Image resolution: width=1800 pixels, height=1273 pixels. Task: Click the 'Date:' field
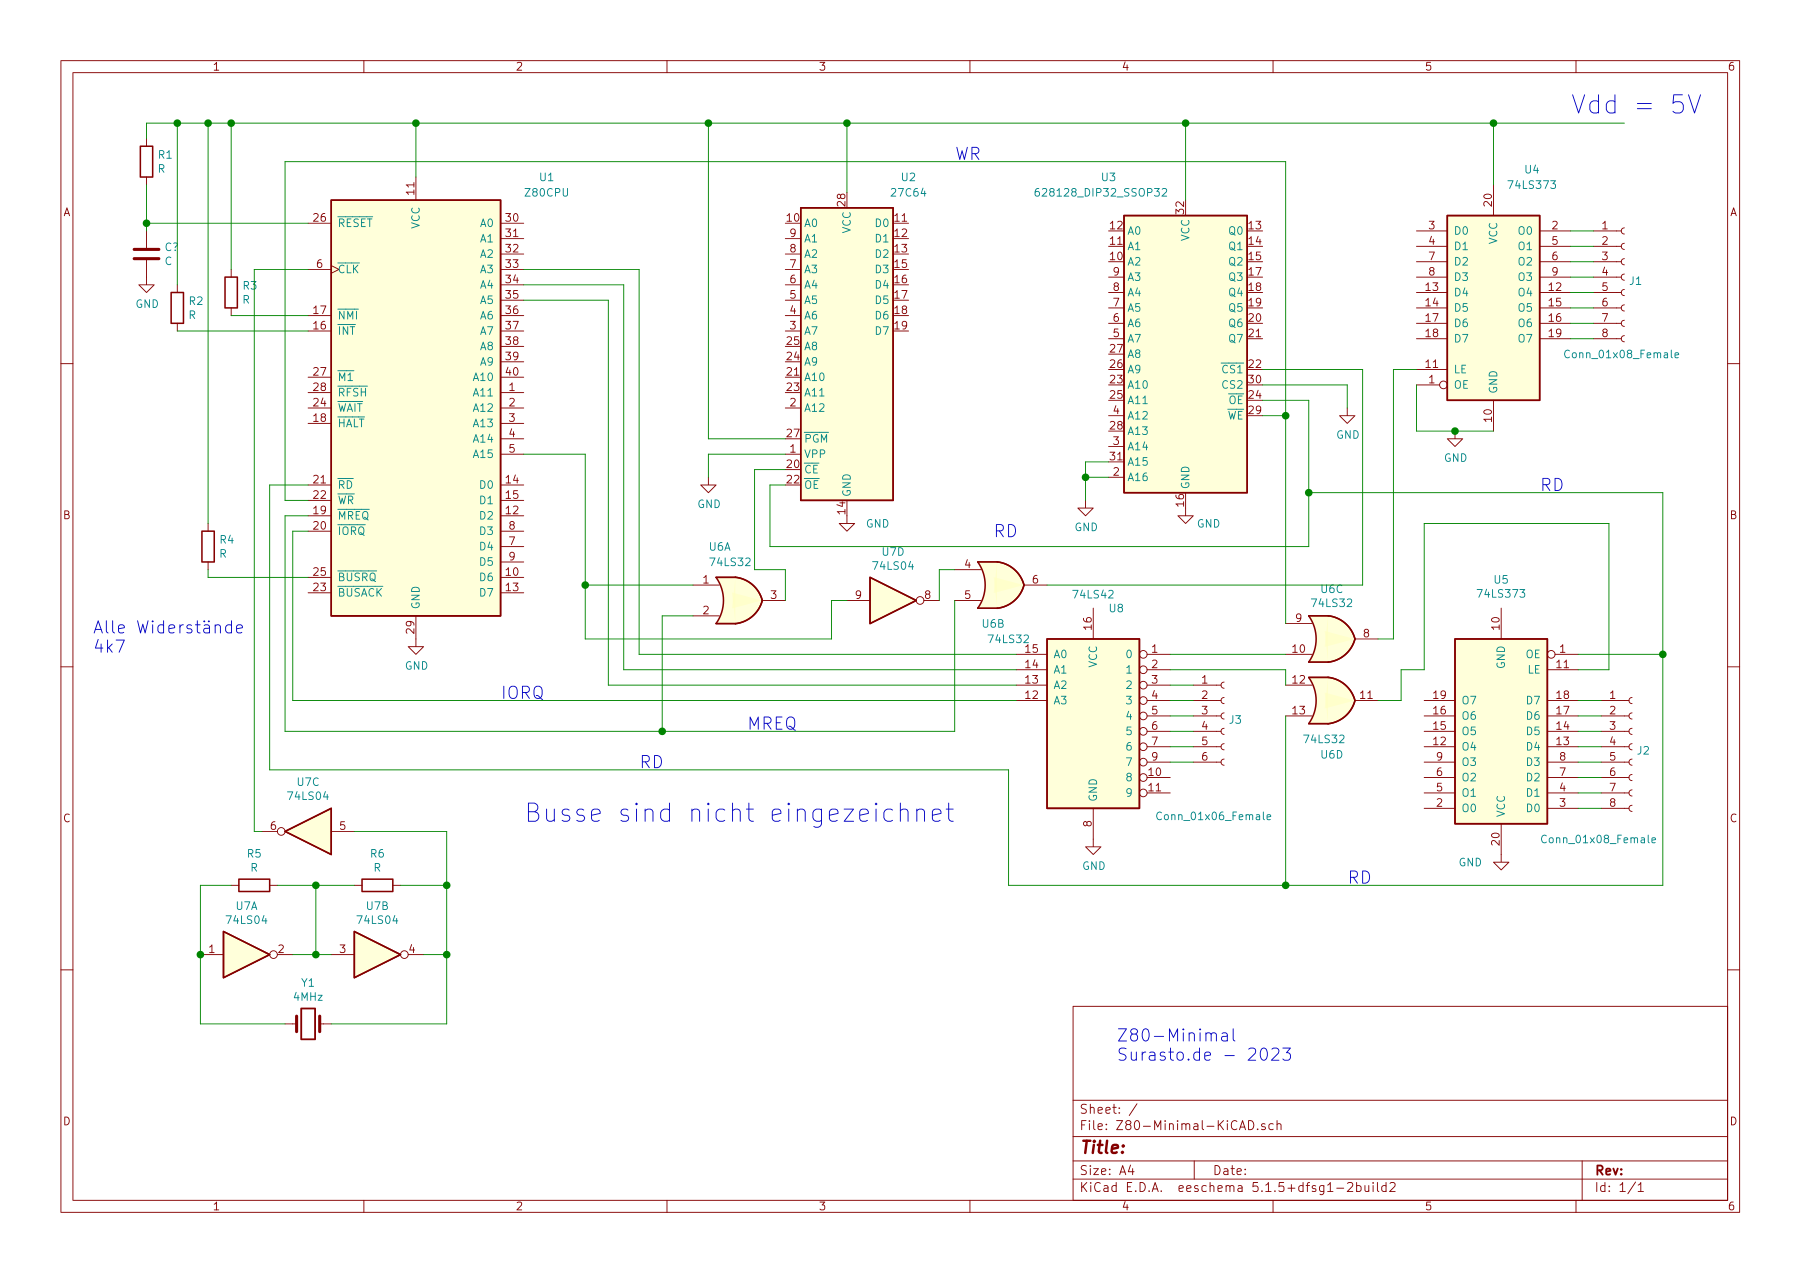point(1230,1170)
